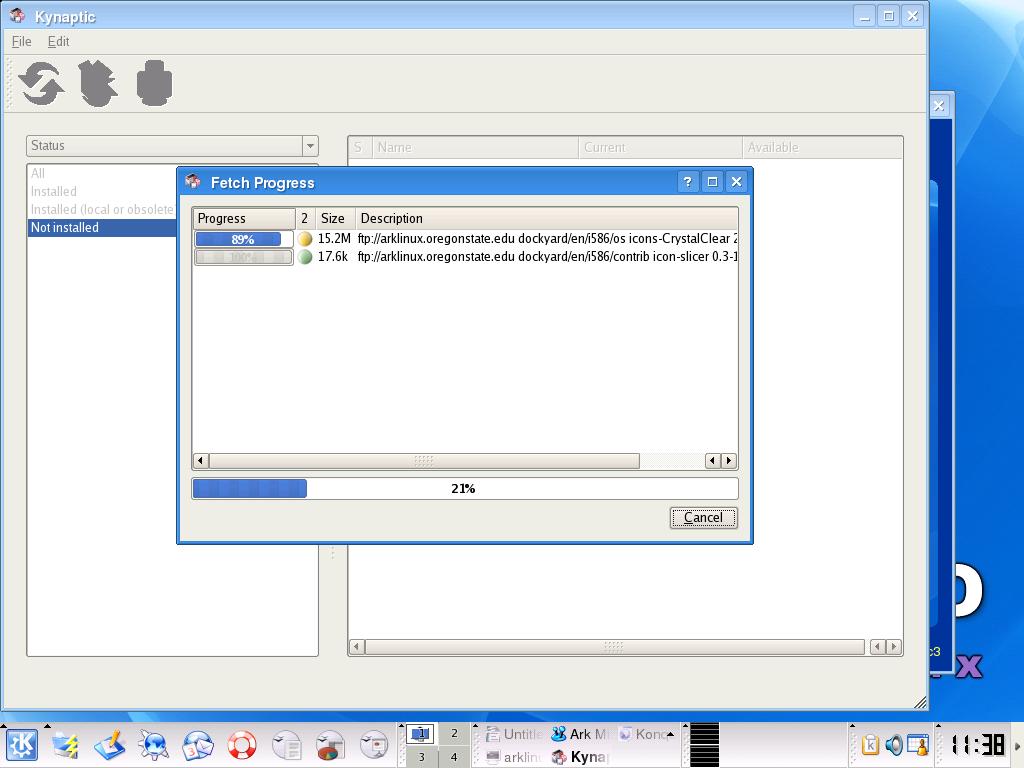Click the Progress column header
Viewport: 1024px width, 768px height.
tap(244, 218)
